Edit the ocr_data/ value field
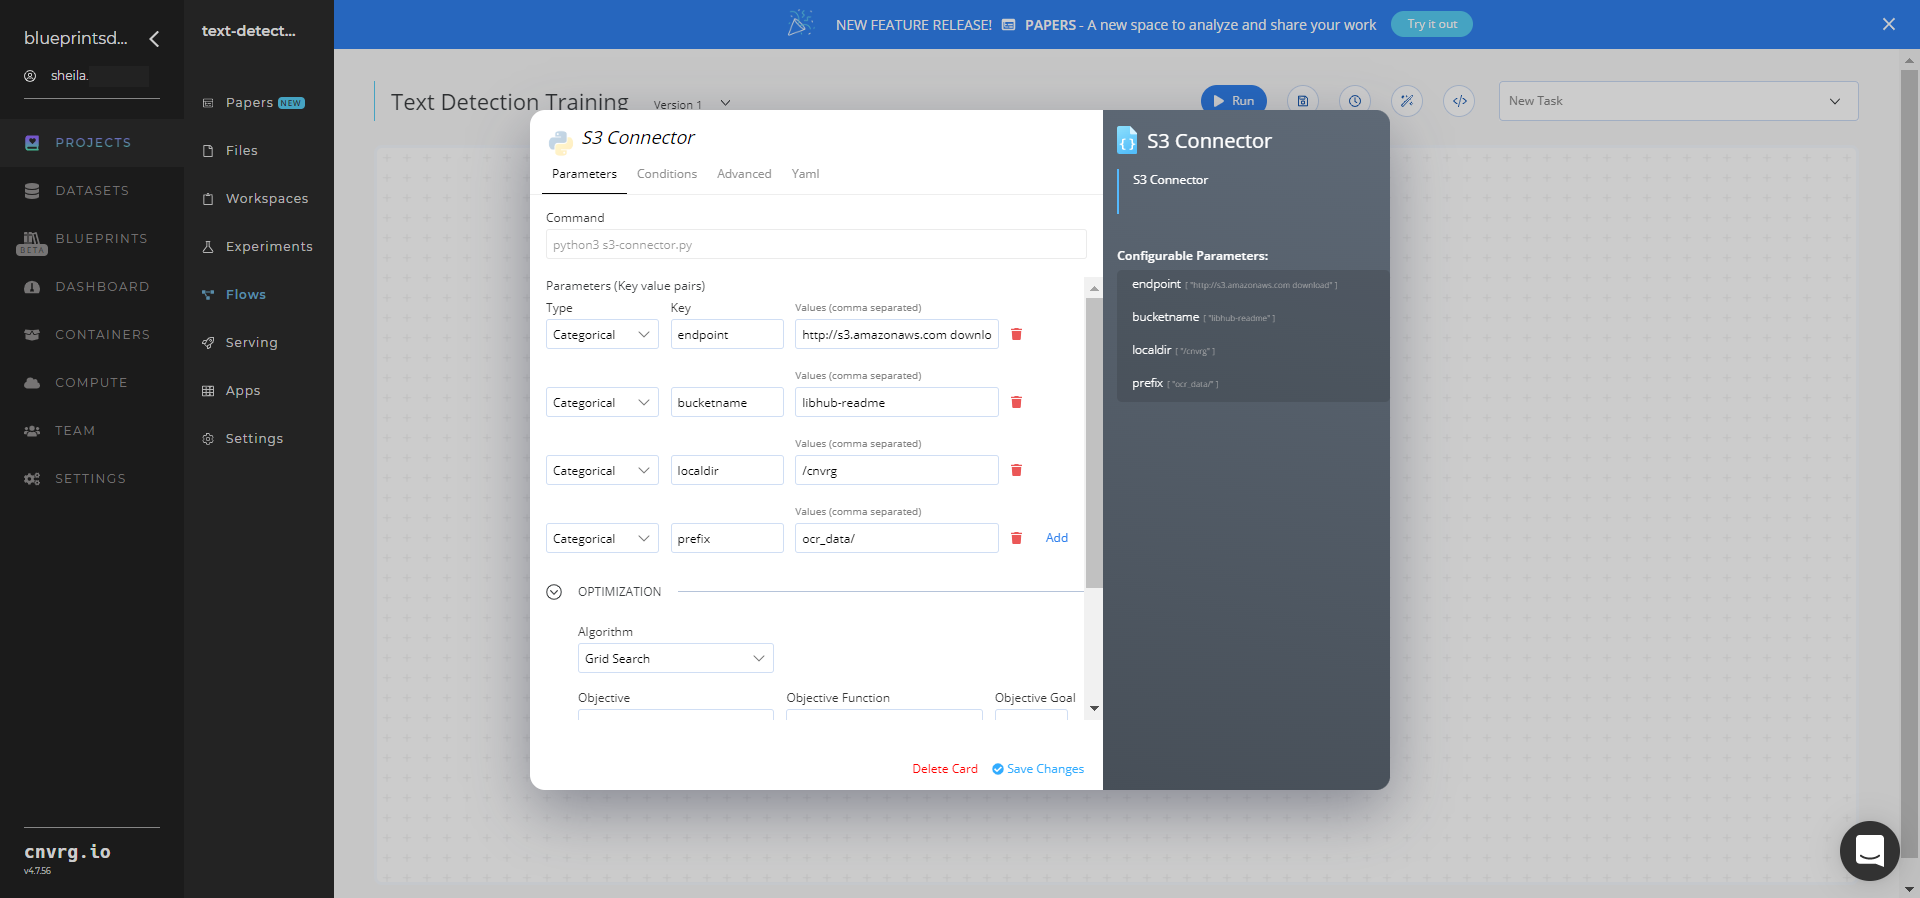The width and height of the screenshot is (1920, 898). [x=897, y=538]
